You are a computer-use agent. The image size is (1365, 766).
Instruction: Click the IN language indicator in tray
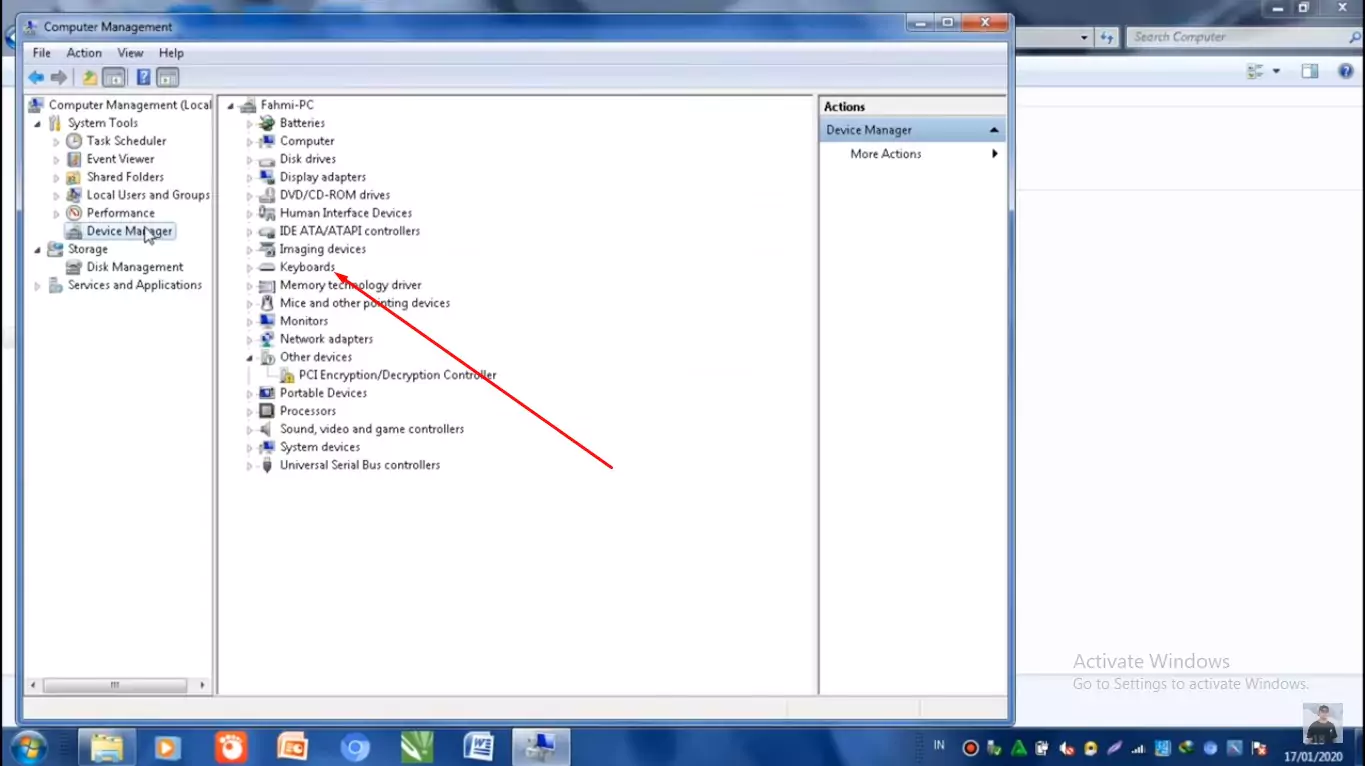[x=939, y=745]
